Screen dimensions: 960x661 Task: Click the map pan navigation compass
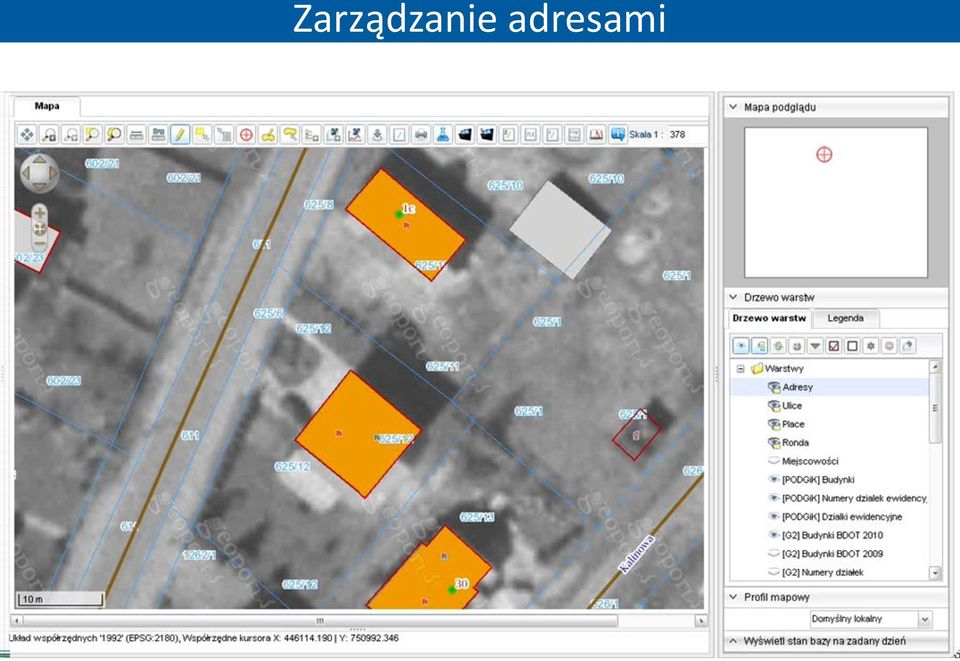(x=39, y=173)
